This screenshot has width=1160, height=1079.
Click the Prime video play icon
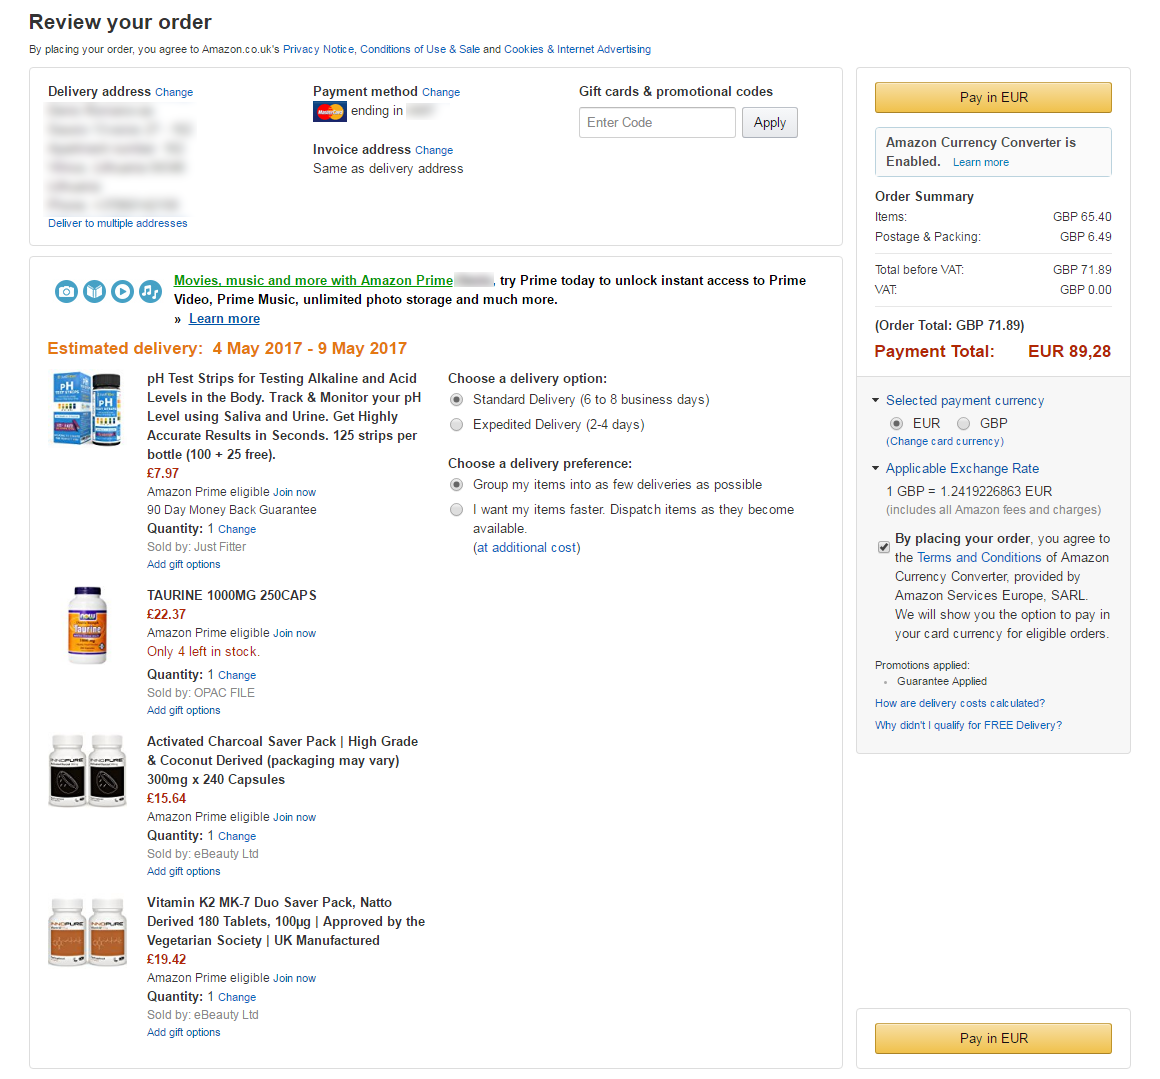[x=123, y=291]
